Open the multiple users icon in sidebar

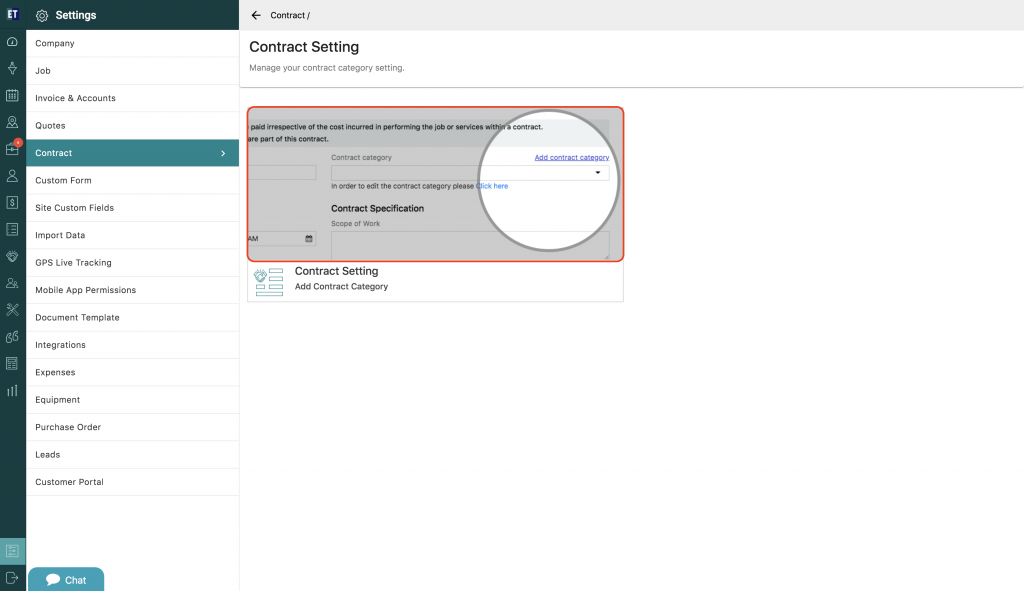(x=12, y=283)
